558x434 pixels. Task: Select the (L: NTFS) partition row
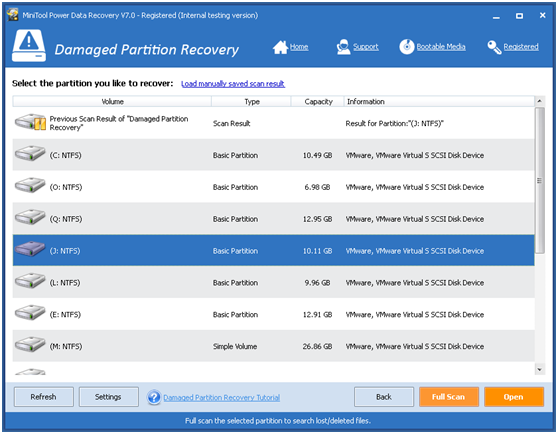273,282
